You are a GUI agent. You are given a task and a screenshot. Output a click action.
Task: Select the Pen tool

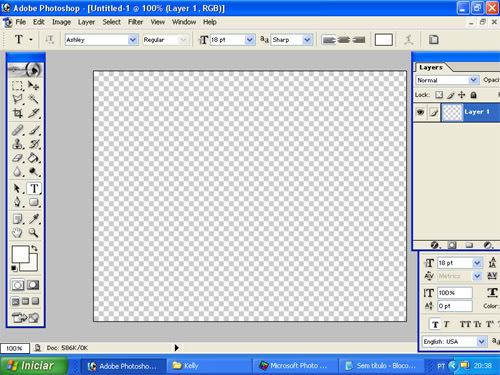coord(18,202)
